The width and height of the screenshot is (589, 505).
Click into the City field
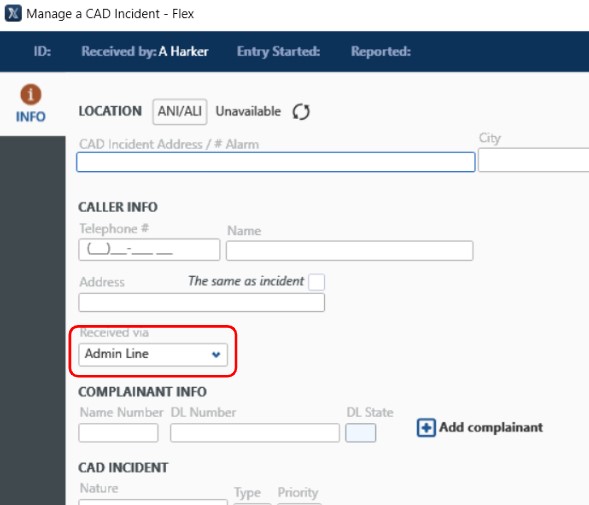click(533, 160)
